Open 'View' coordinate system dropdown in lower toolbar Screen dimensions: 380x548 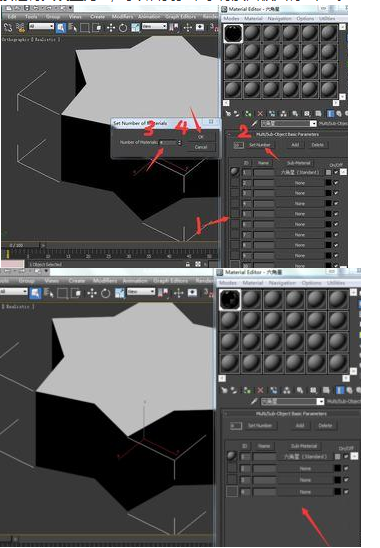click(x=141, y=291)
